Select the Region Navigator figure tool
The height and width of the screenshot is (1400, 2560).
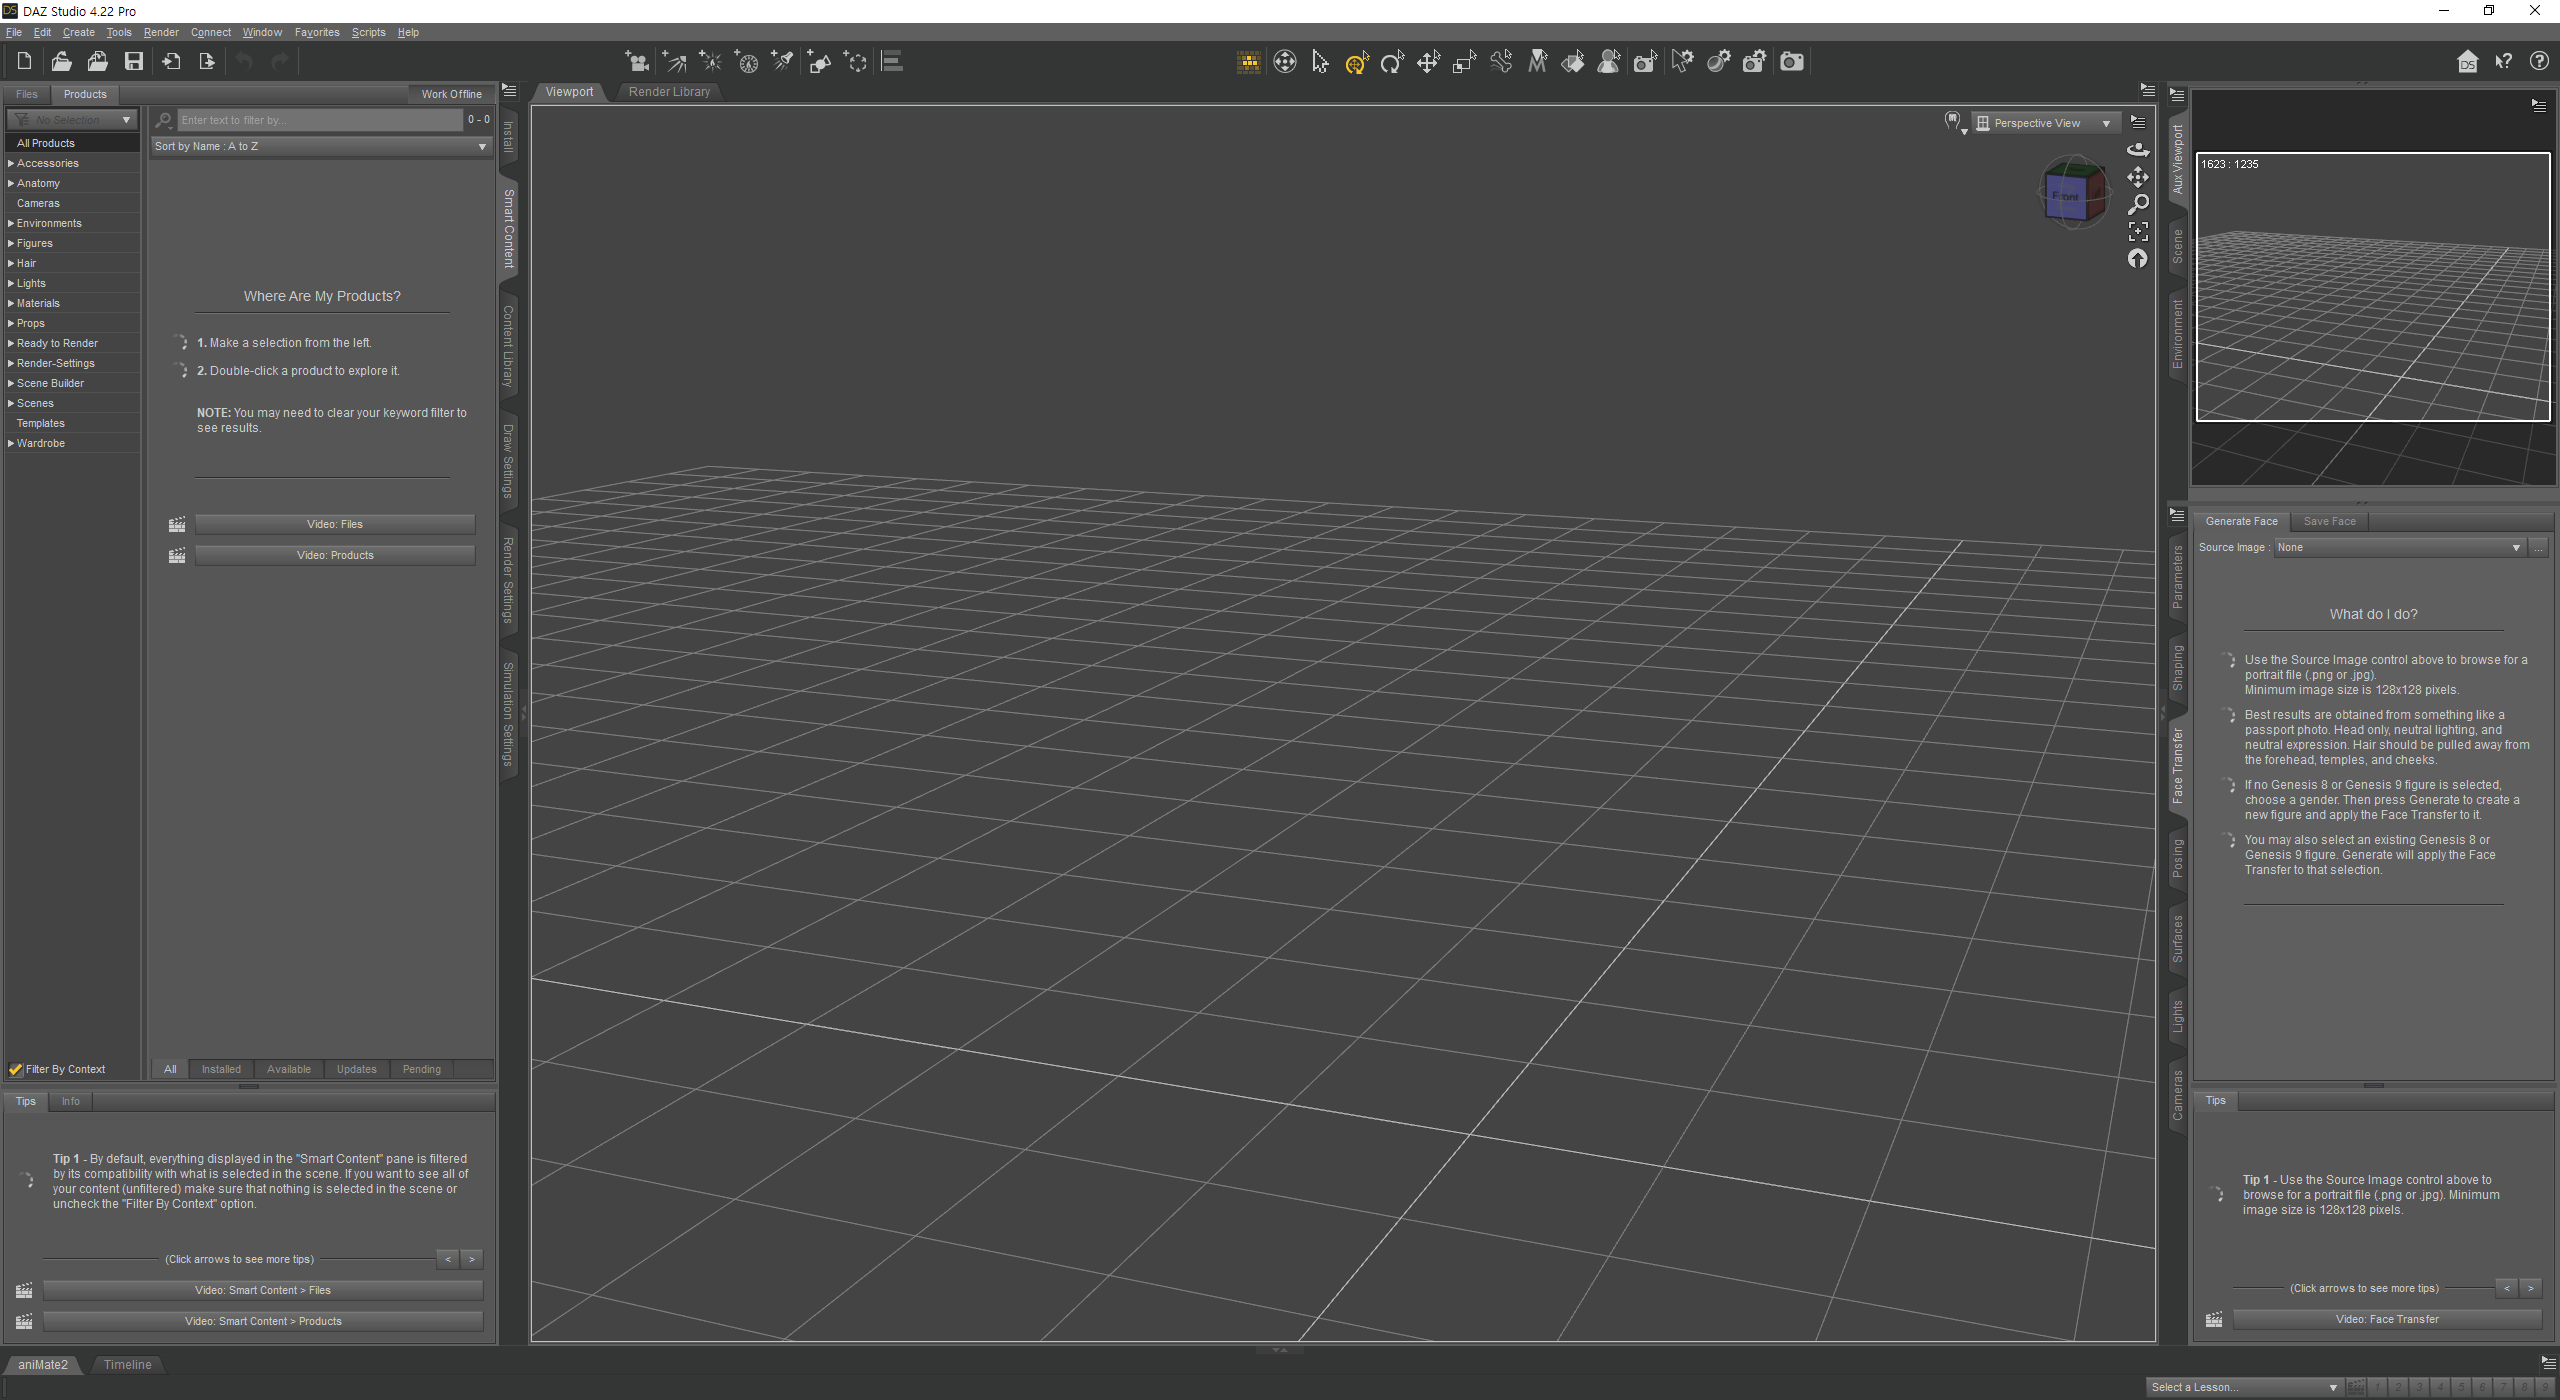[x=1609, y=63]
